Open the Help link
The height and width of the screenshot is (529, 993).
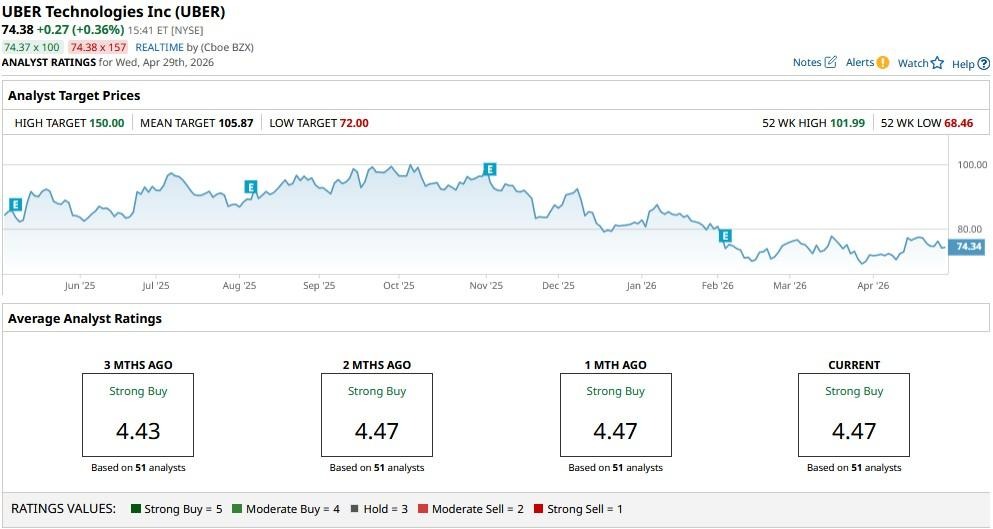point(963,64)
